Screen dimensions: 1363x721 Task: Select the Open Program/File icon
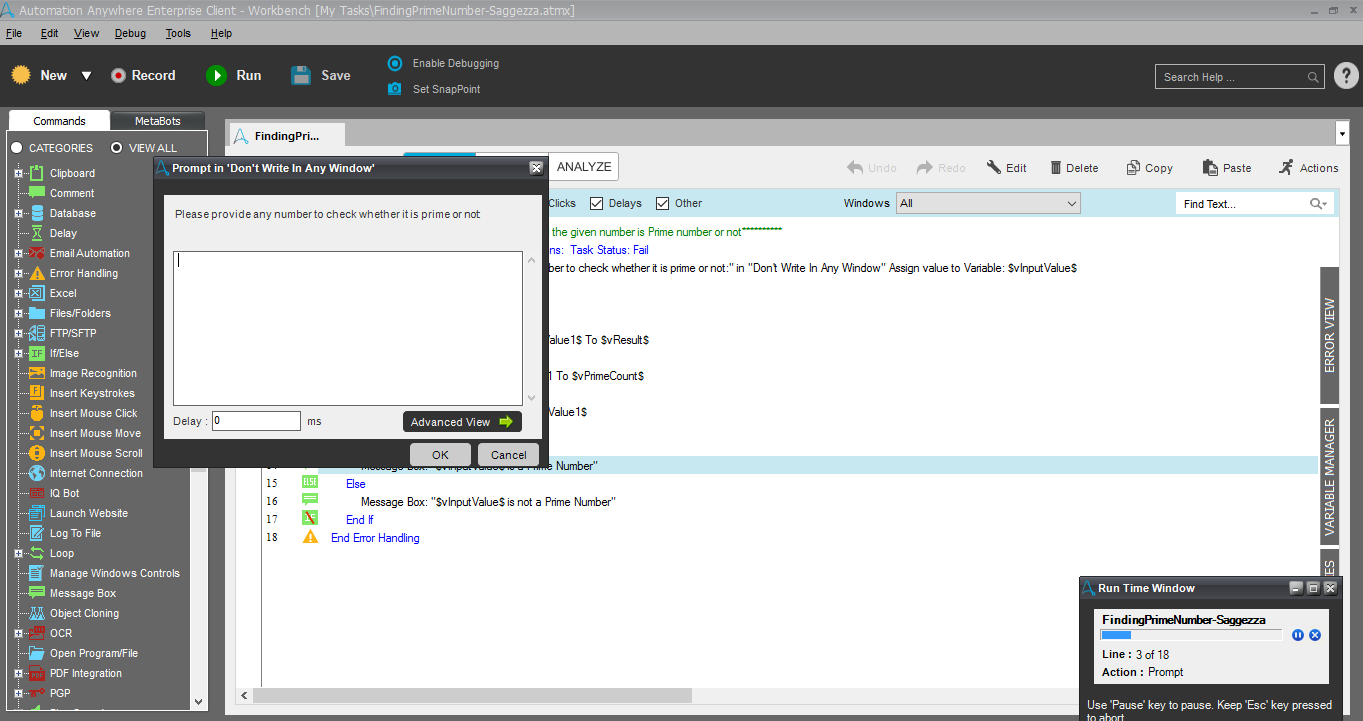(x=35, y=653)
